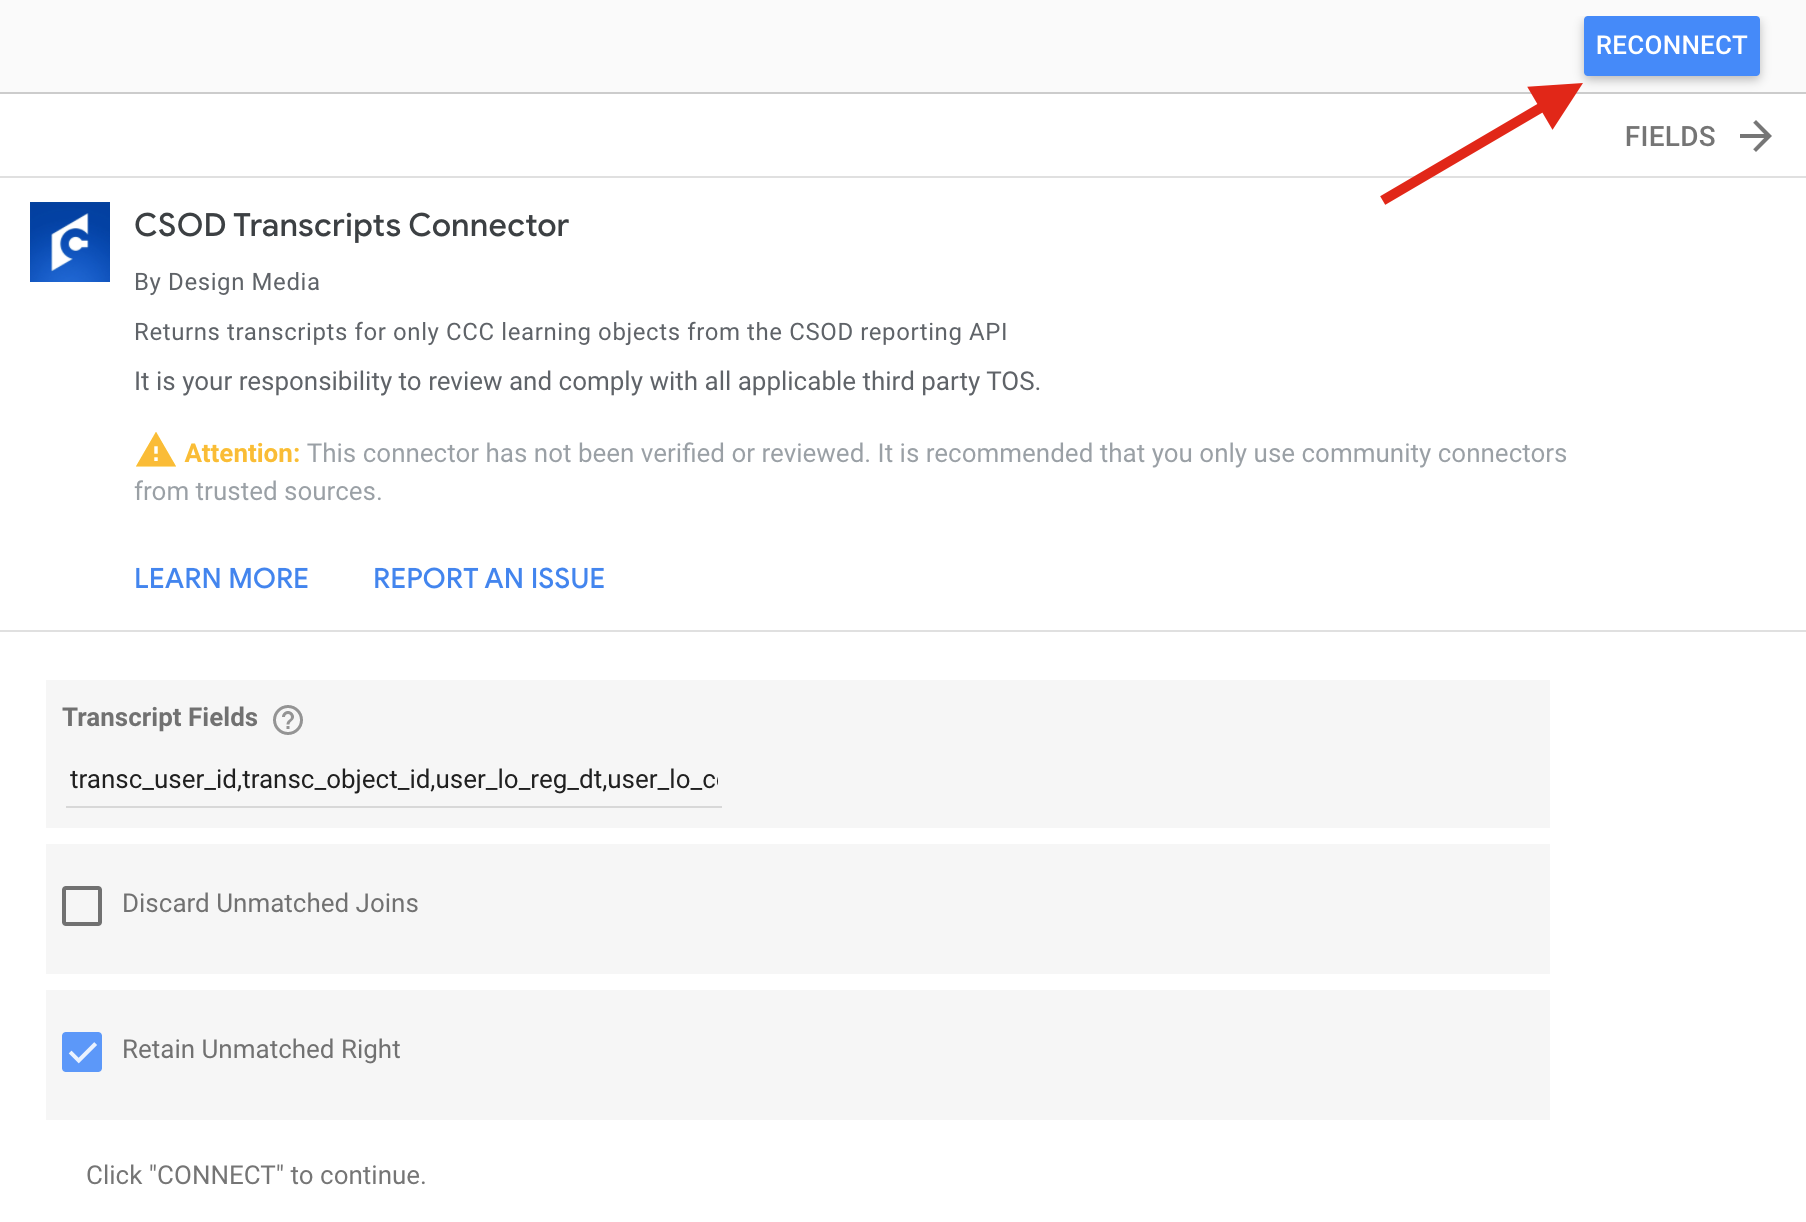Click the right arrow icon beside FIELDS

[1755, 136]
